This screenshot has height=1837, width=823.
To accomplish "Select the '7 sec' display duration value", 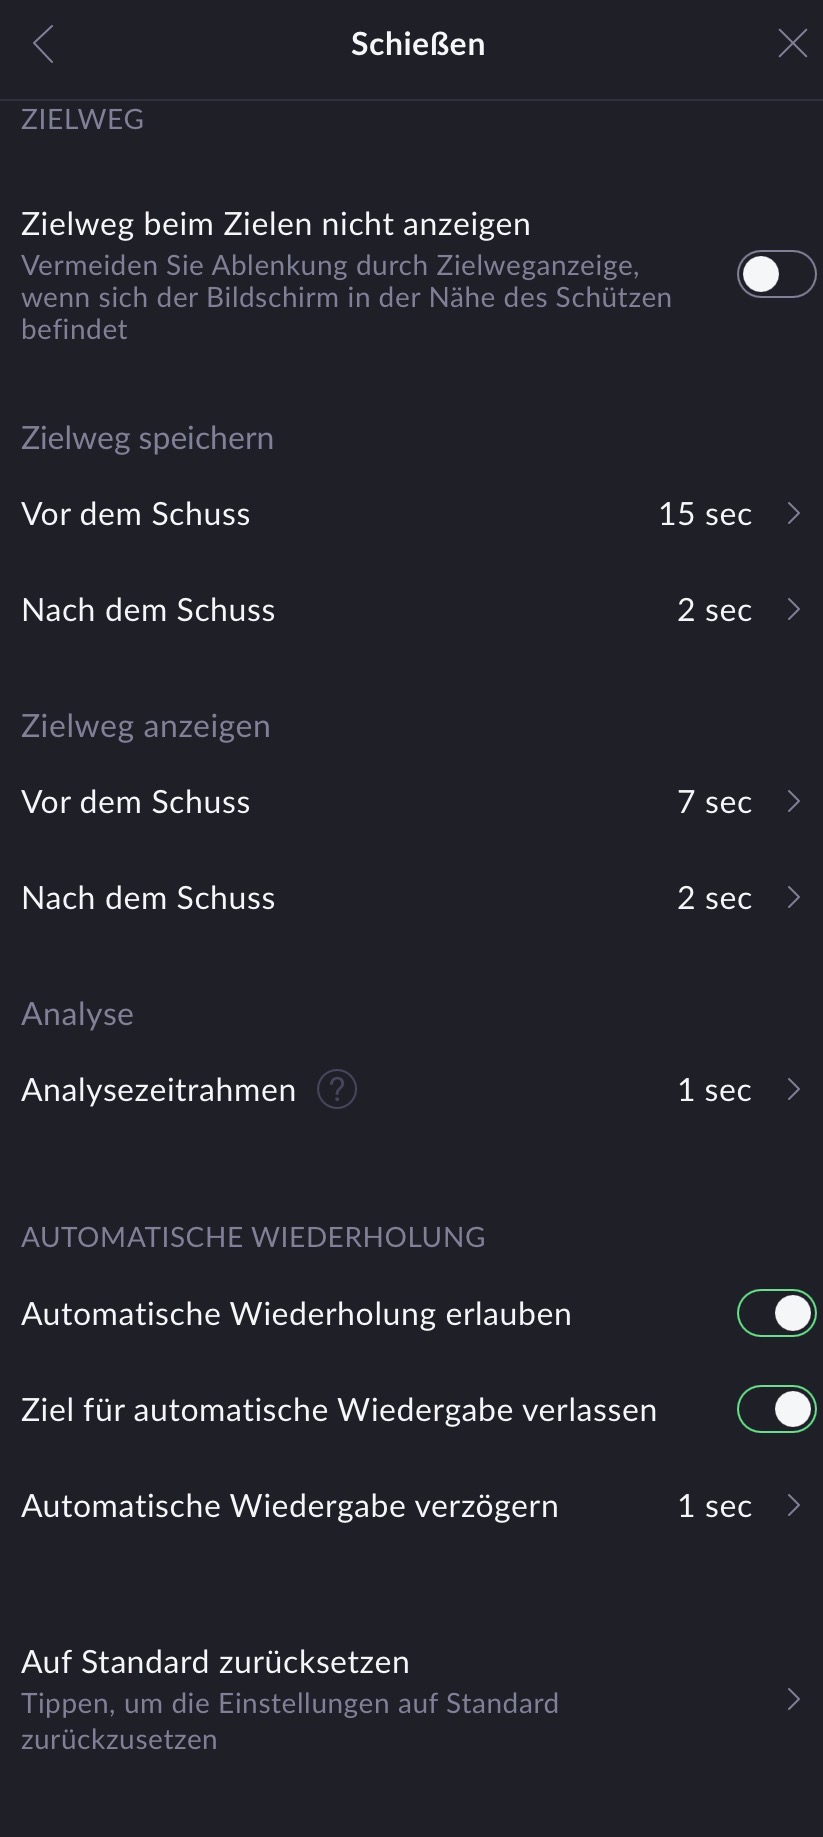I will click(714, 802).
